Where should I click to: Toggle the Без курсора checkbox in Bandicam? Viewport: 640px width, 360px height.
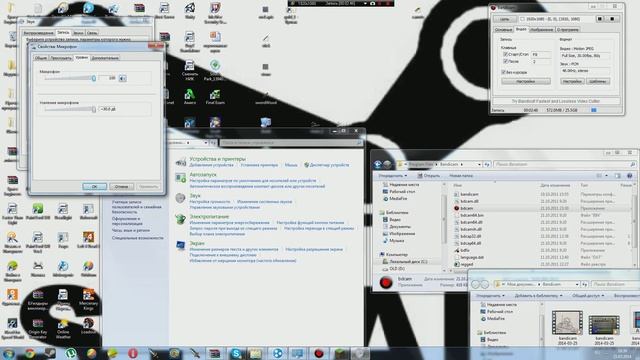503,72
